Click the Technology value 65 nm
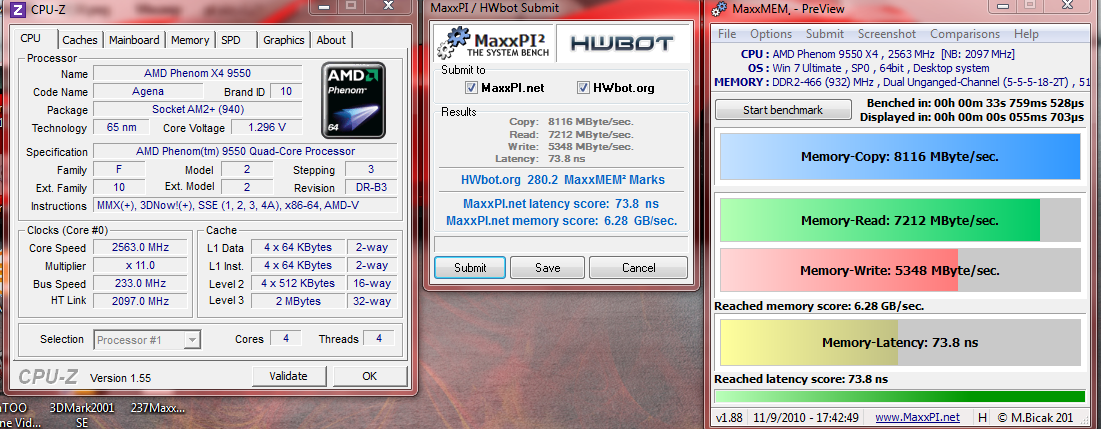 point(121,128)
